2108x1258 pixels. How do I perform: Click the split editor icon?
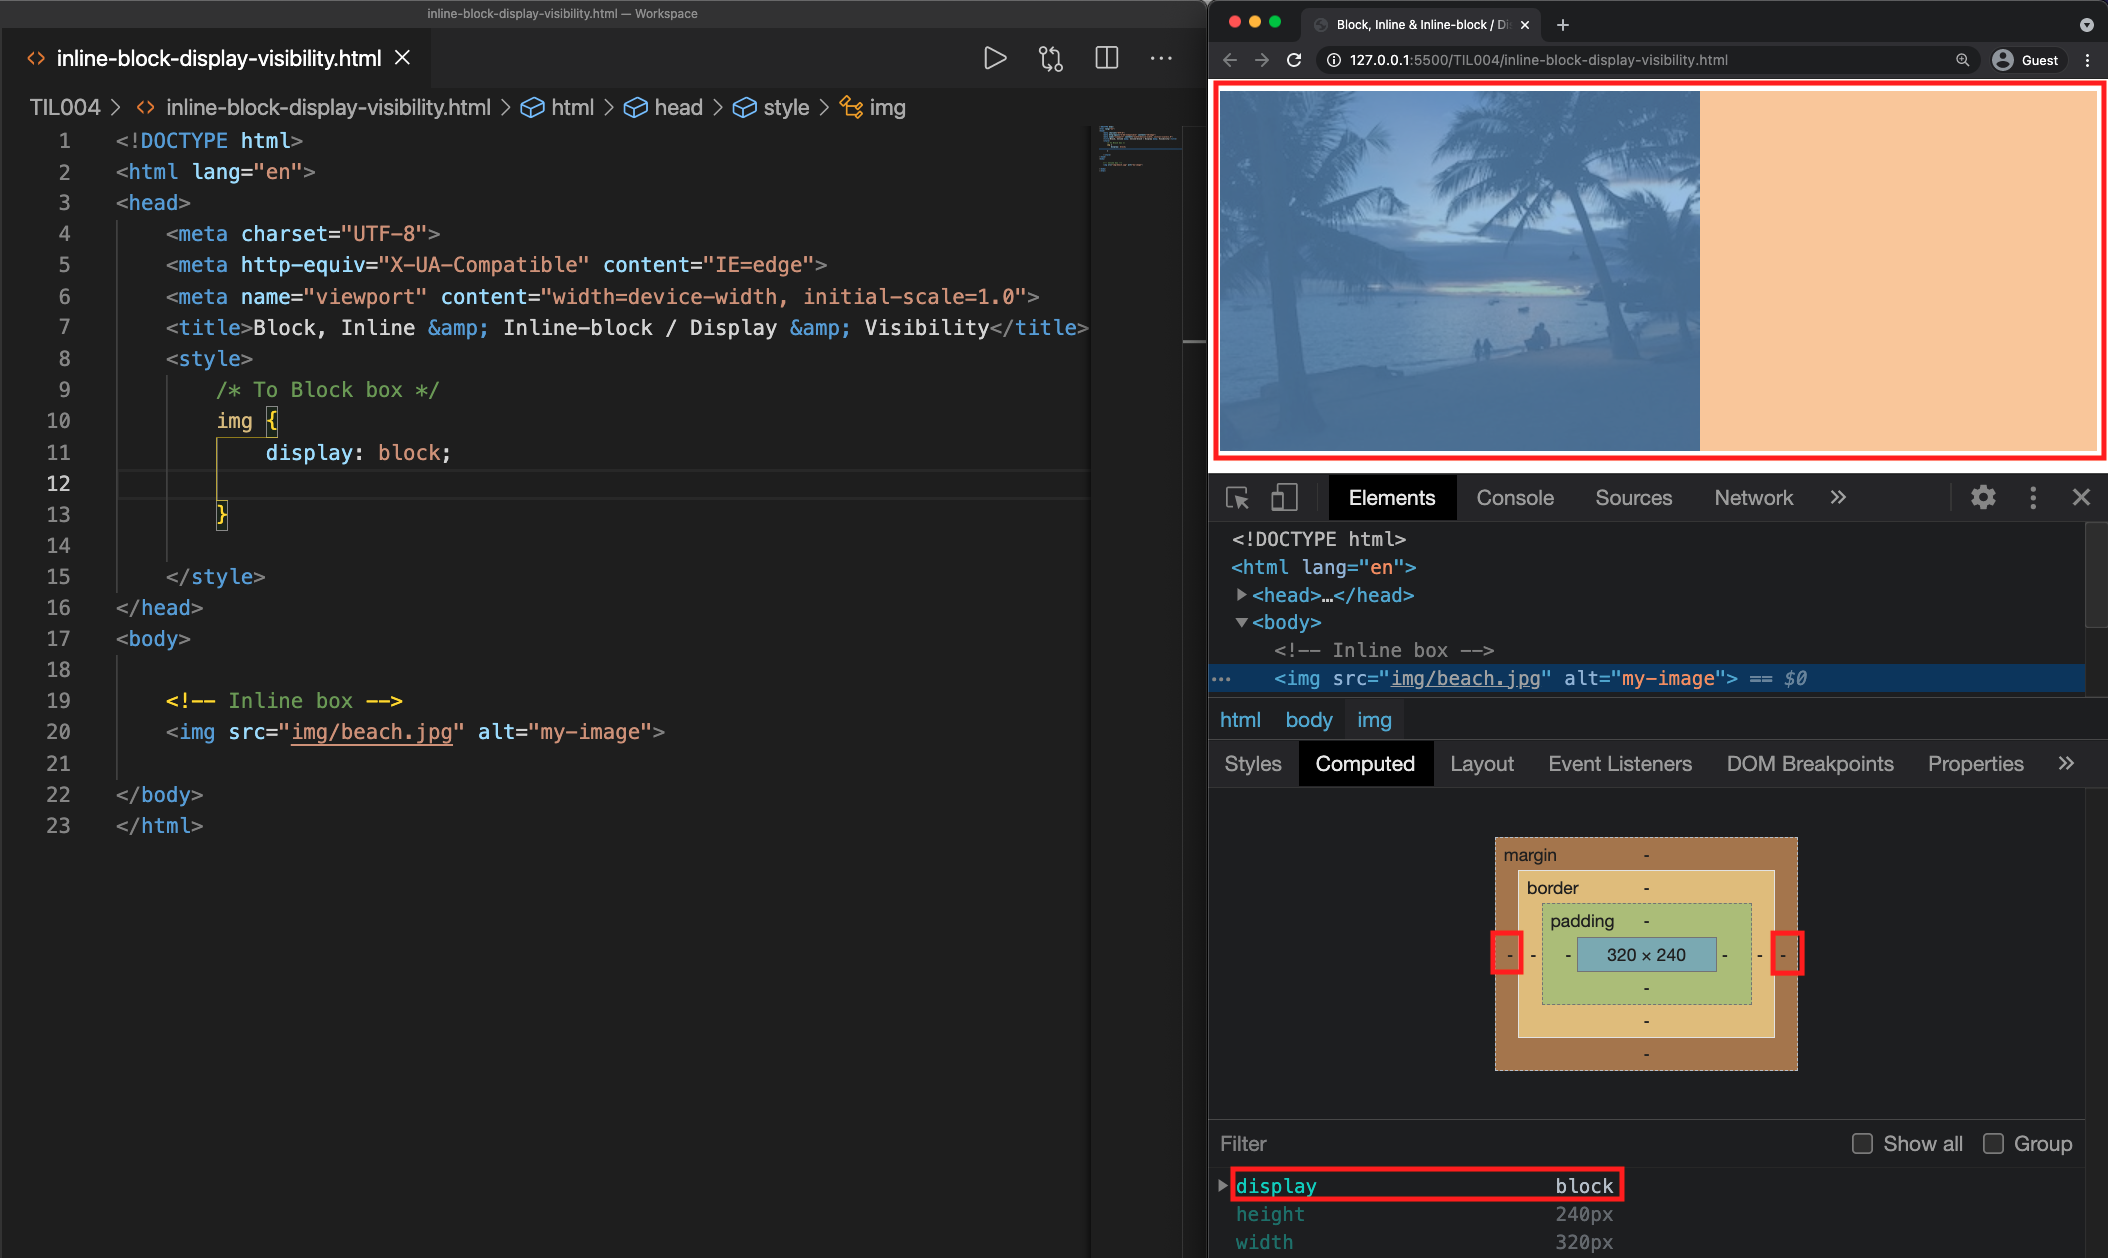click(1106, 58)
